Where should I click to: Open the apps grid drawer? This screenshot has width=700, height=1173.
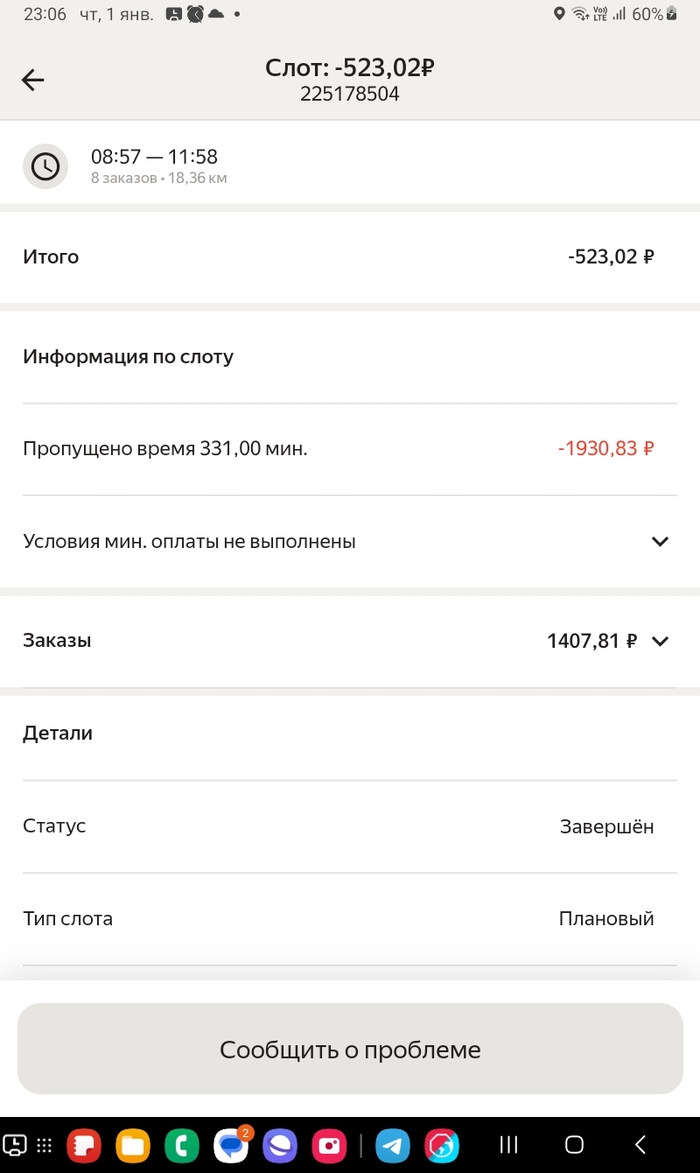pyautogui.click(x=44, y=1145)
